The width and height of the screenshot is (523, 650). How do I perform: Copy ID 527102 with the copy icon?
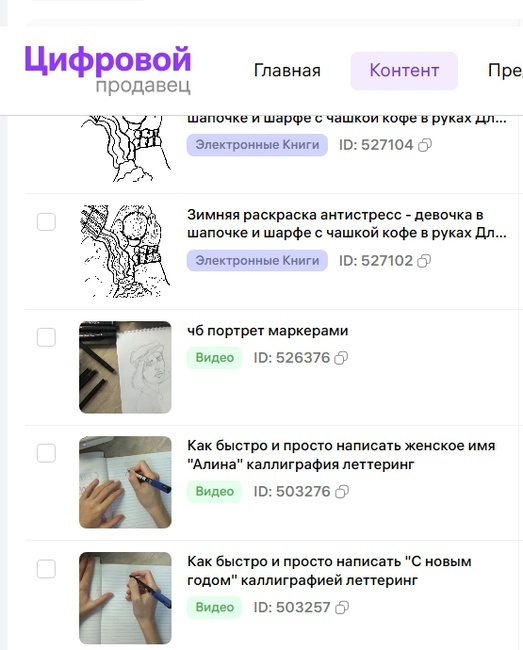pos(424,261)
